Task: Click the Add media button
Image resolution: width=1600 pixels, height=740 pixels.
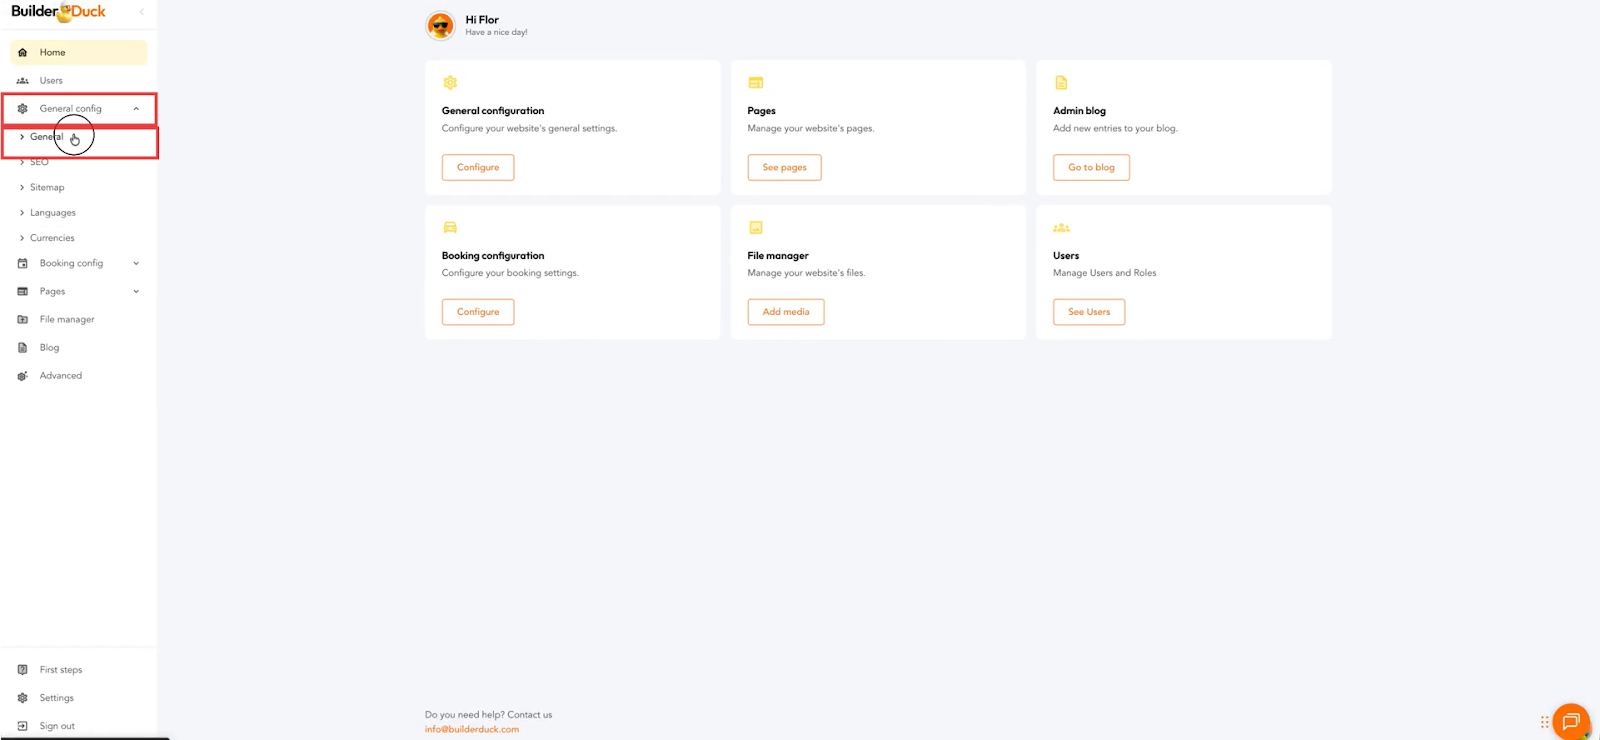Action: tap(785, 312)
